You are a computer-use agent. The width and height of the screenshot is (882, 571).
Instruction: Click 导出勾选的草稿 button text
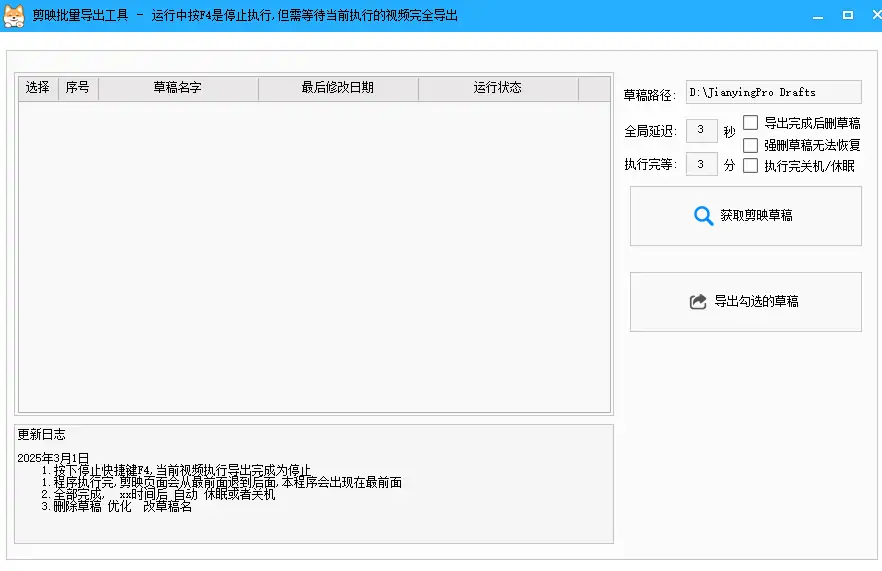point(756,302)
